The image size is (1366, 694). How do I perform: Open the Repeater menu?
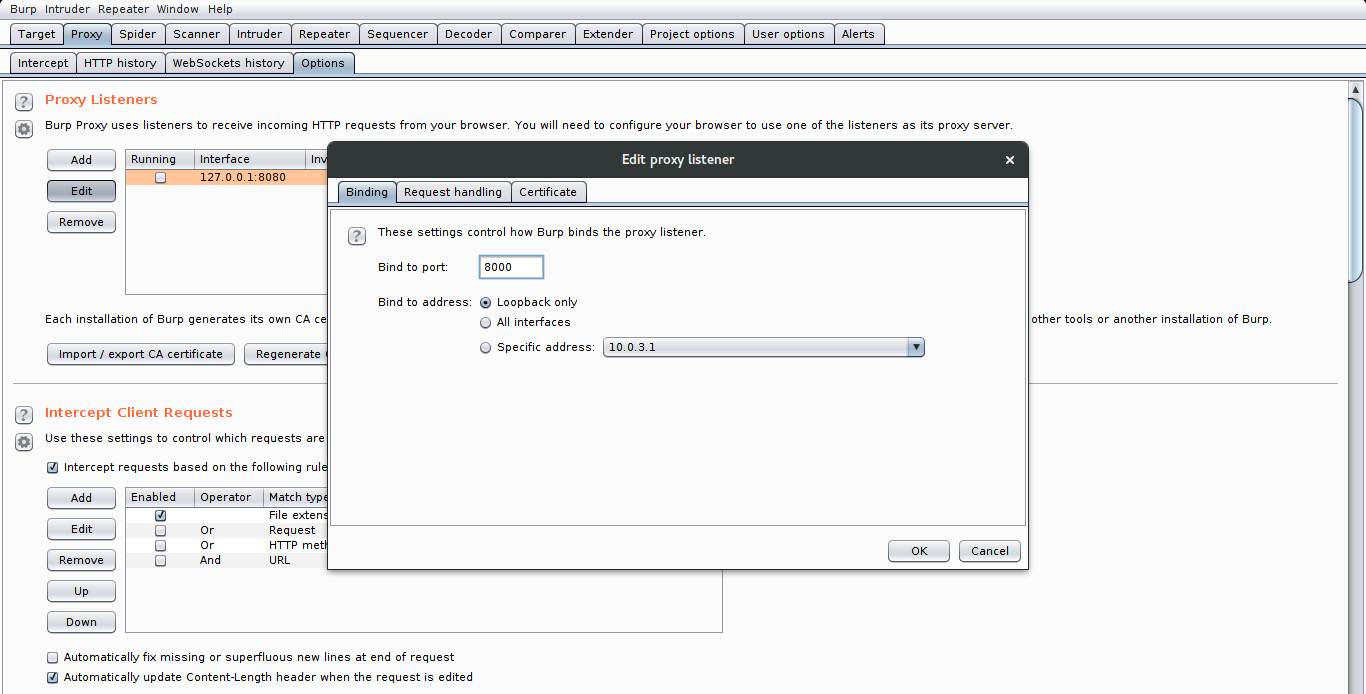coord(124,9)
